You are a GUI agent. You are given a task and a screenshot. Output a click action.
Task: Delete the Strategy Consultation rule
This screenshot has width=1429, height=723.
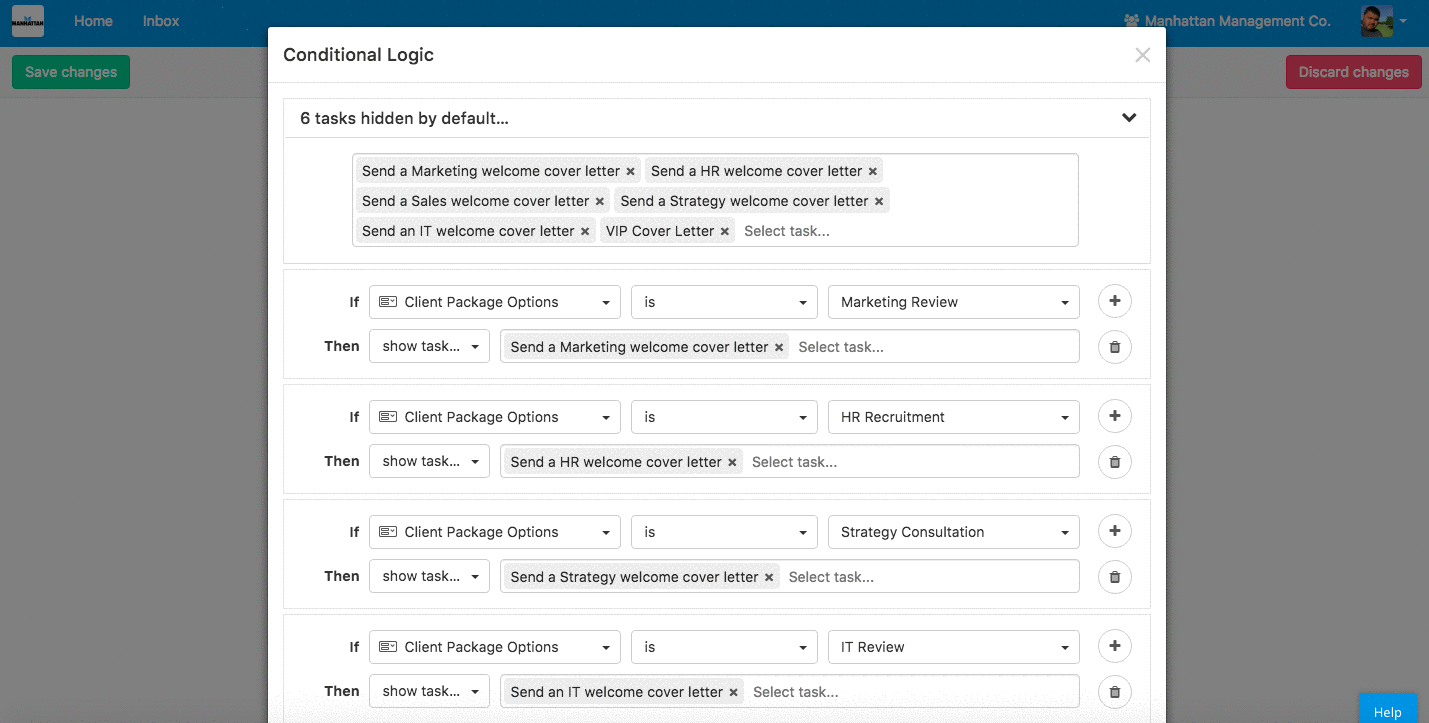coord(1115,577)
